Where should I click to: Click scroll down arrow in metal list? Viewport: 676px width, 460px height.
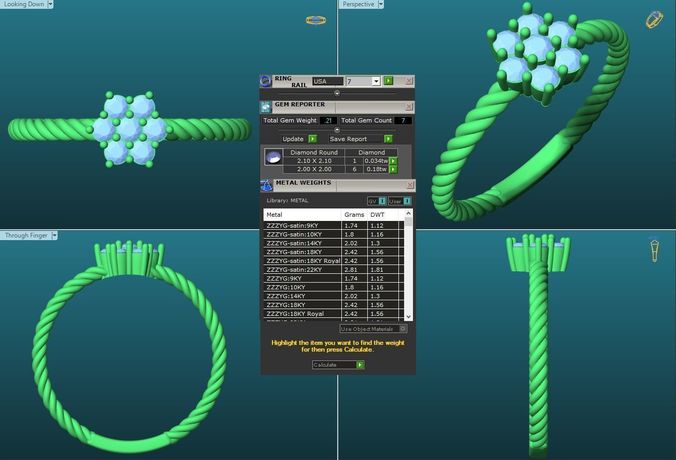[408, 316]
